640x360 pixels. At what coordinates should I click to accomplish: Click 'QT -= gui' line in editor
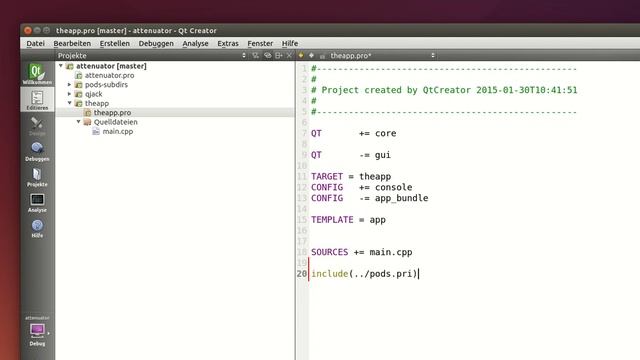tap(351, 155)
